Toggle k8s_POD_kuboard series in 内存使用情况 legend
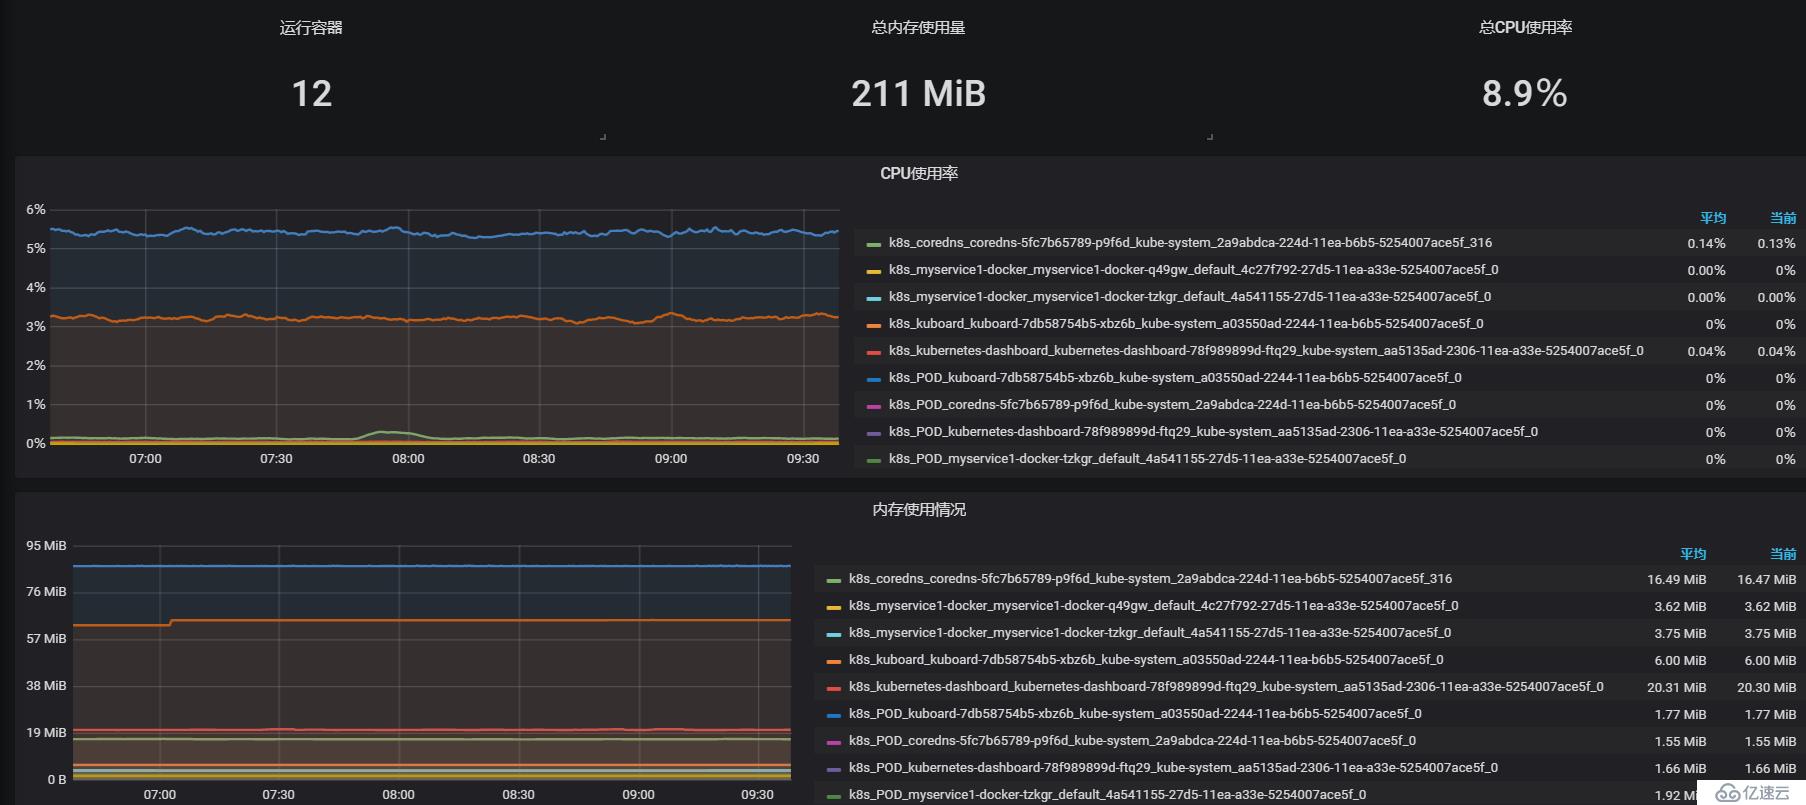The width and height of the screenshot is (1806, 805). coord(1135,714)
